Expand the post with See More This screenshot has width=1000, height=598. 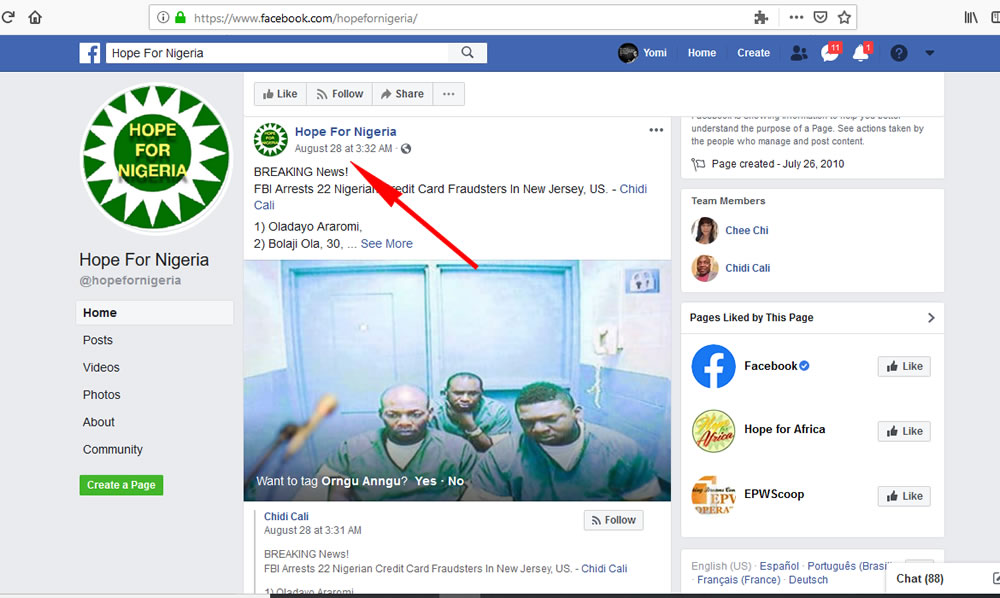tap(386, 244)
